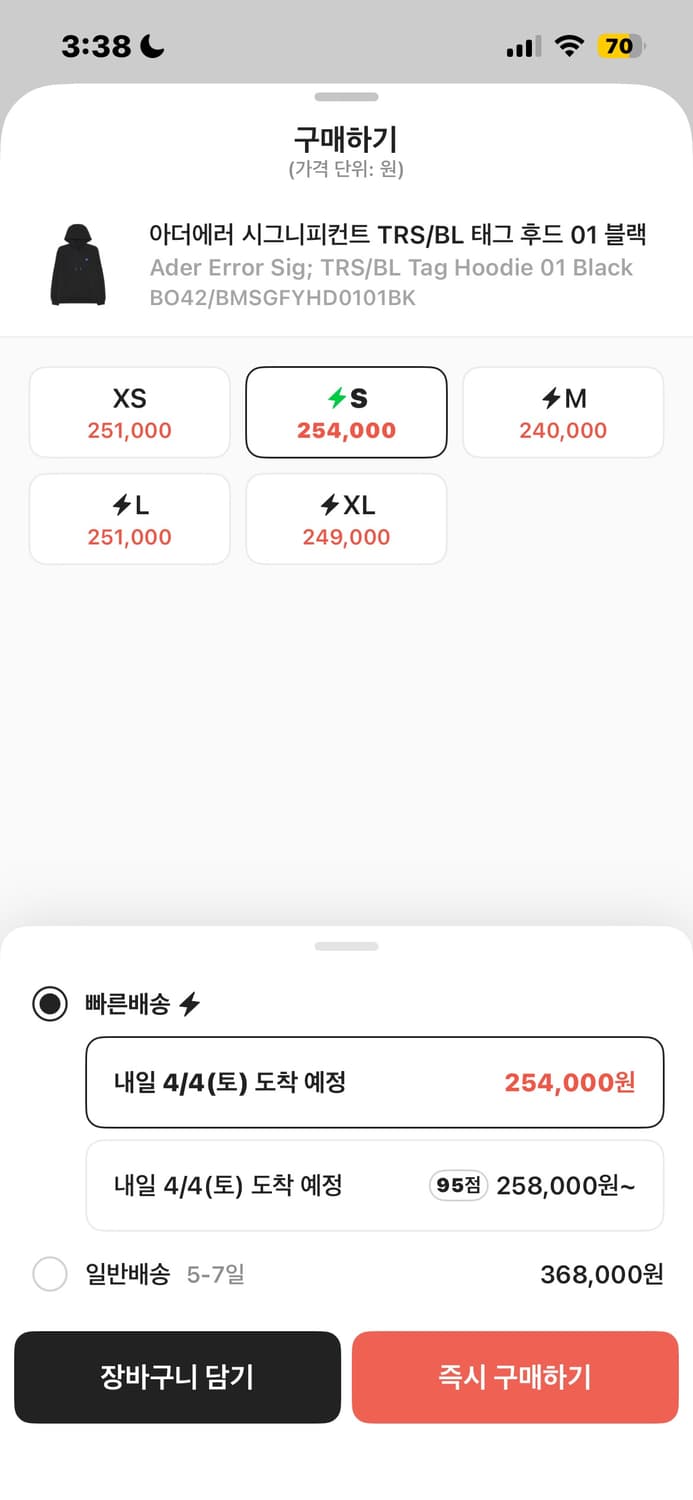Tap the moon Focus mode icon in status bar
This screenshot has height=1500, width=693.
click(x=152, y=45)
